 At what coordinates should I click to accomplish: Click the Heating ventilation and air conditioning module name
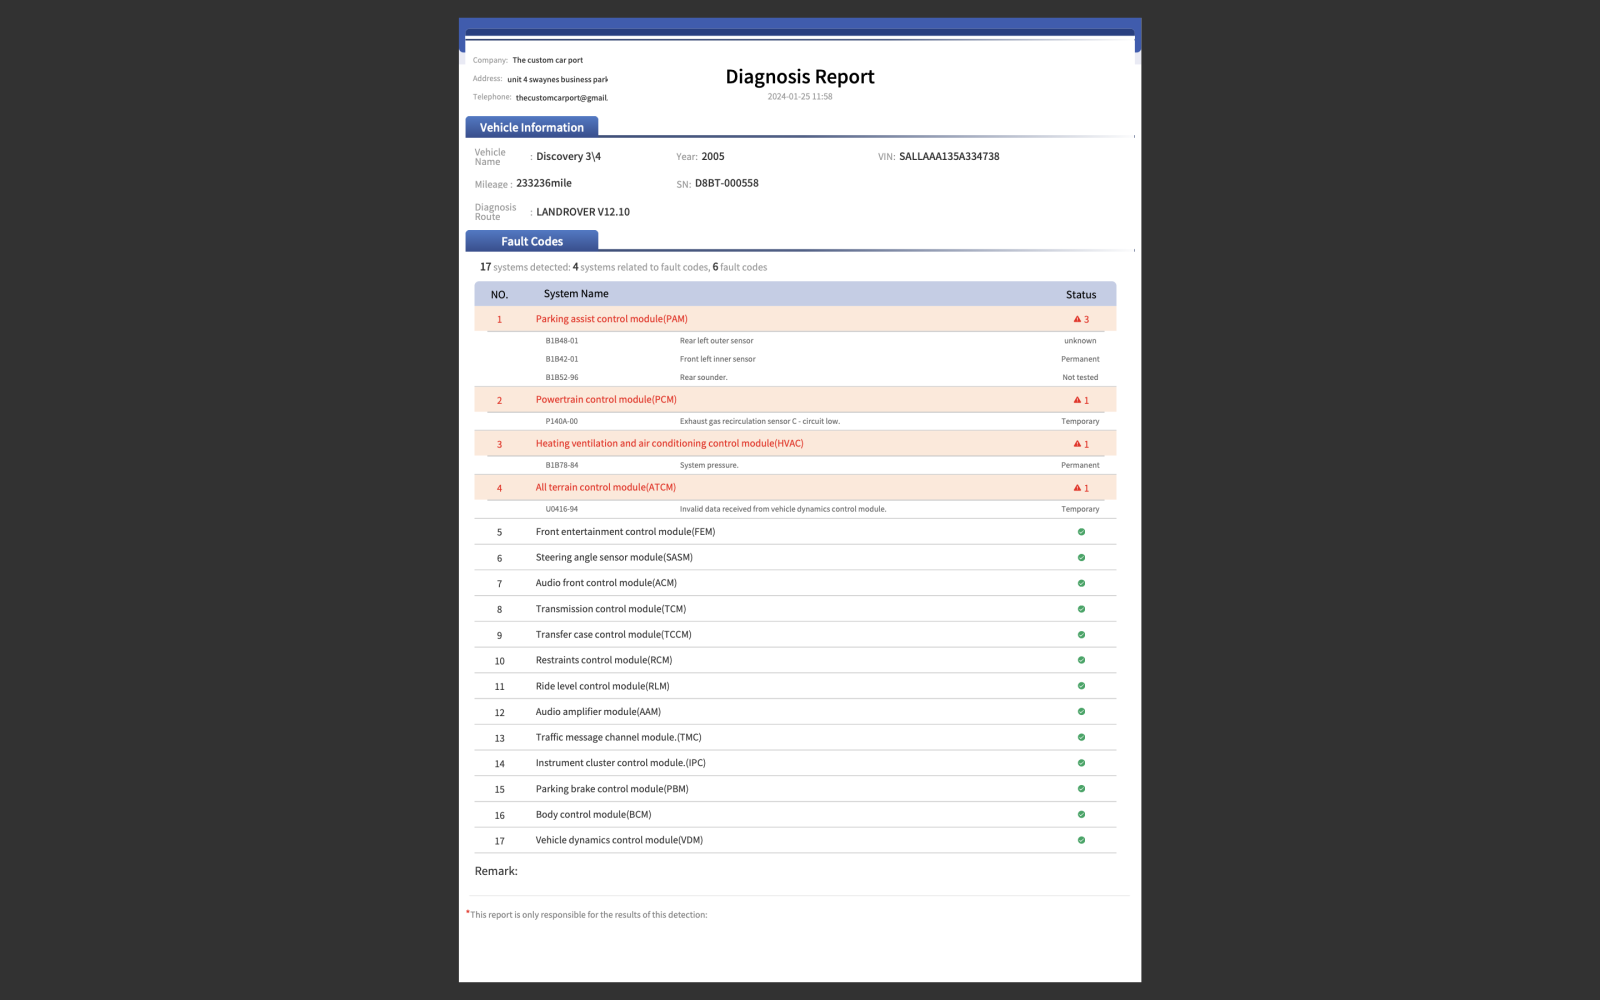pos(670,444)
